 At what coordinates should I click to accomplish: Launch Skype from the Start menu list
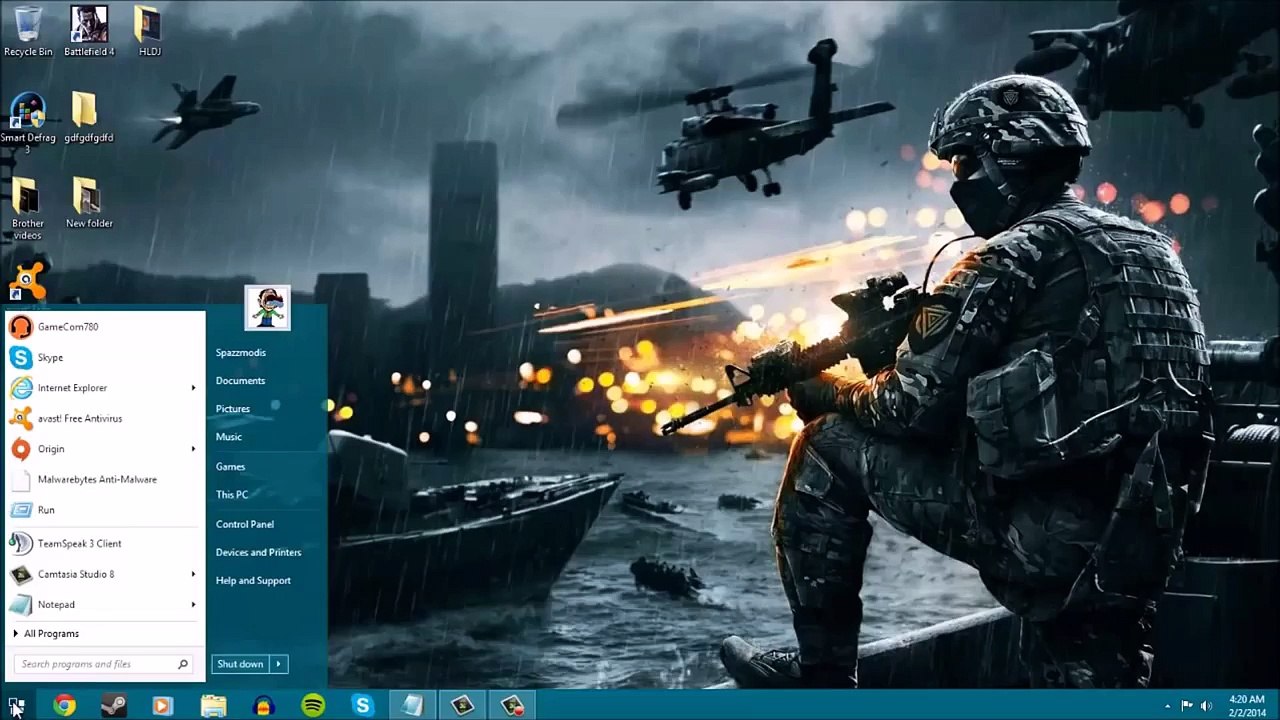tap(104, 357)
